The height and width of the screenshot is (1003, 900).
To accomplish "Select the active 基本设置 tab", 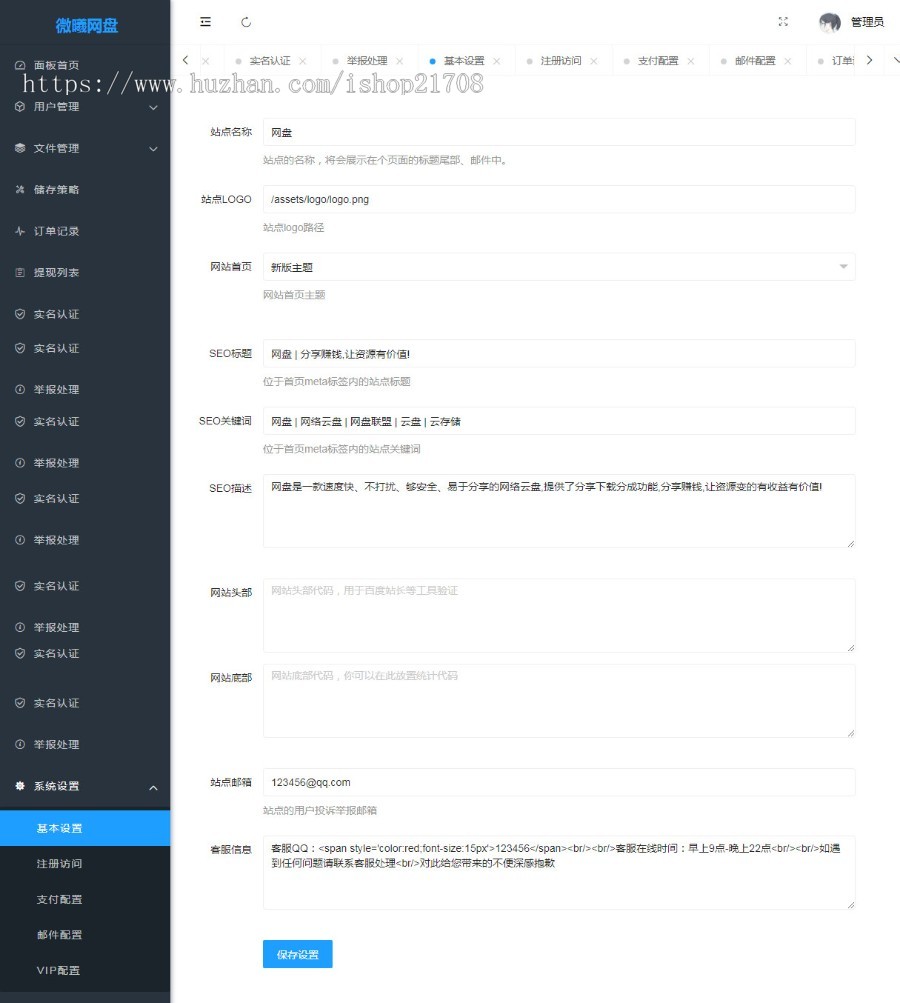I will pyautogui.click(x=464, y=61).
